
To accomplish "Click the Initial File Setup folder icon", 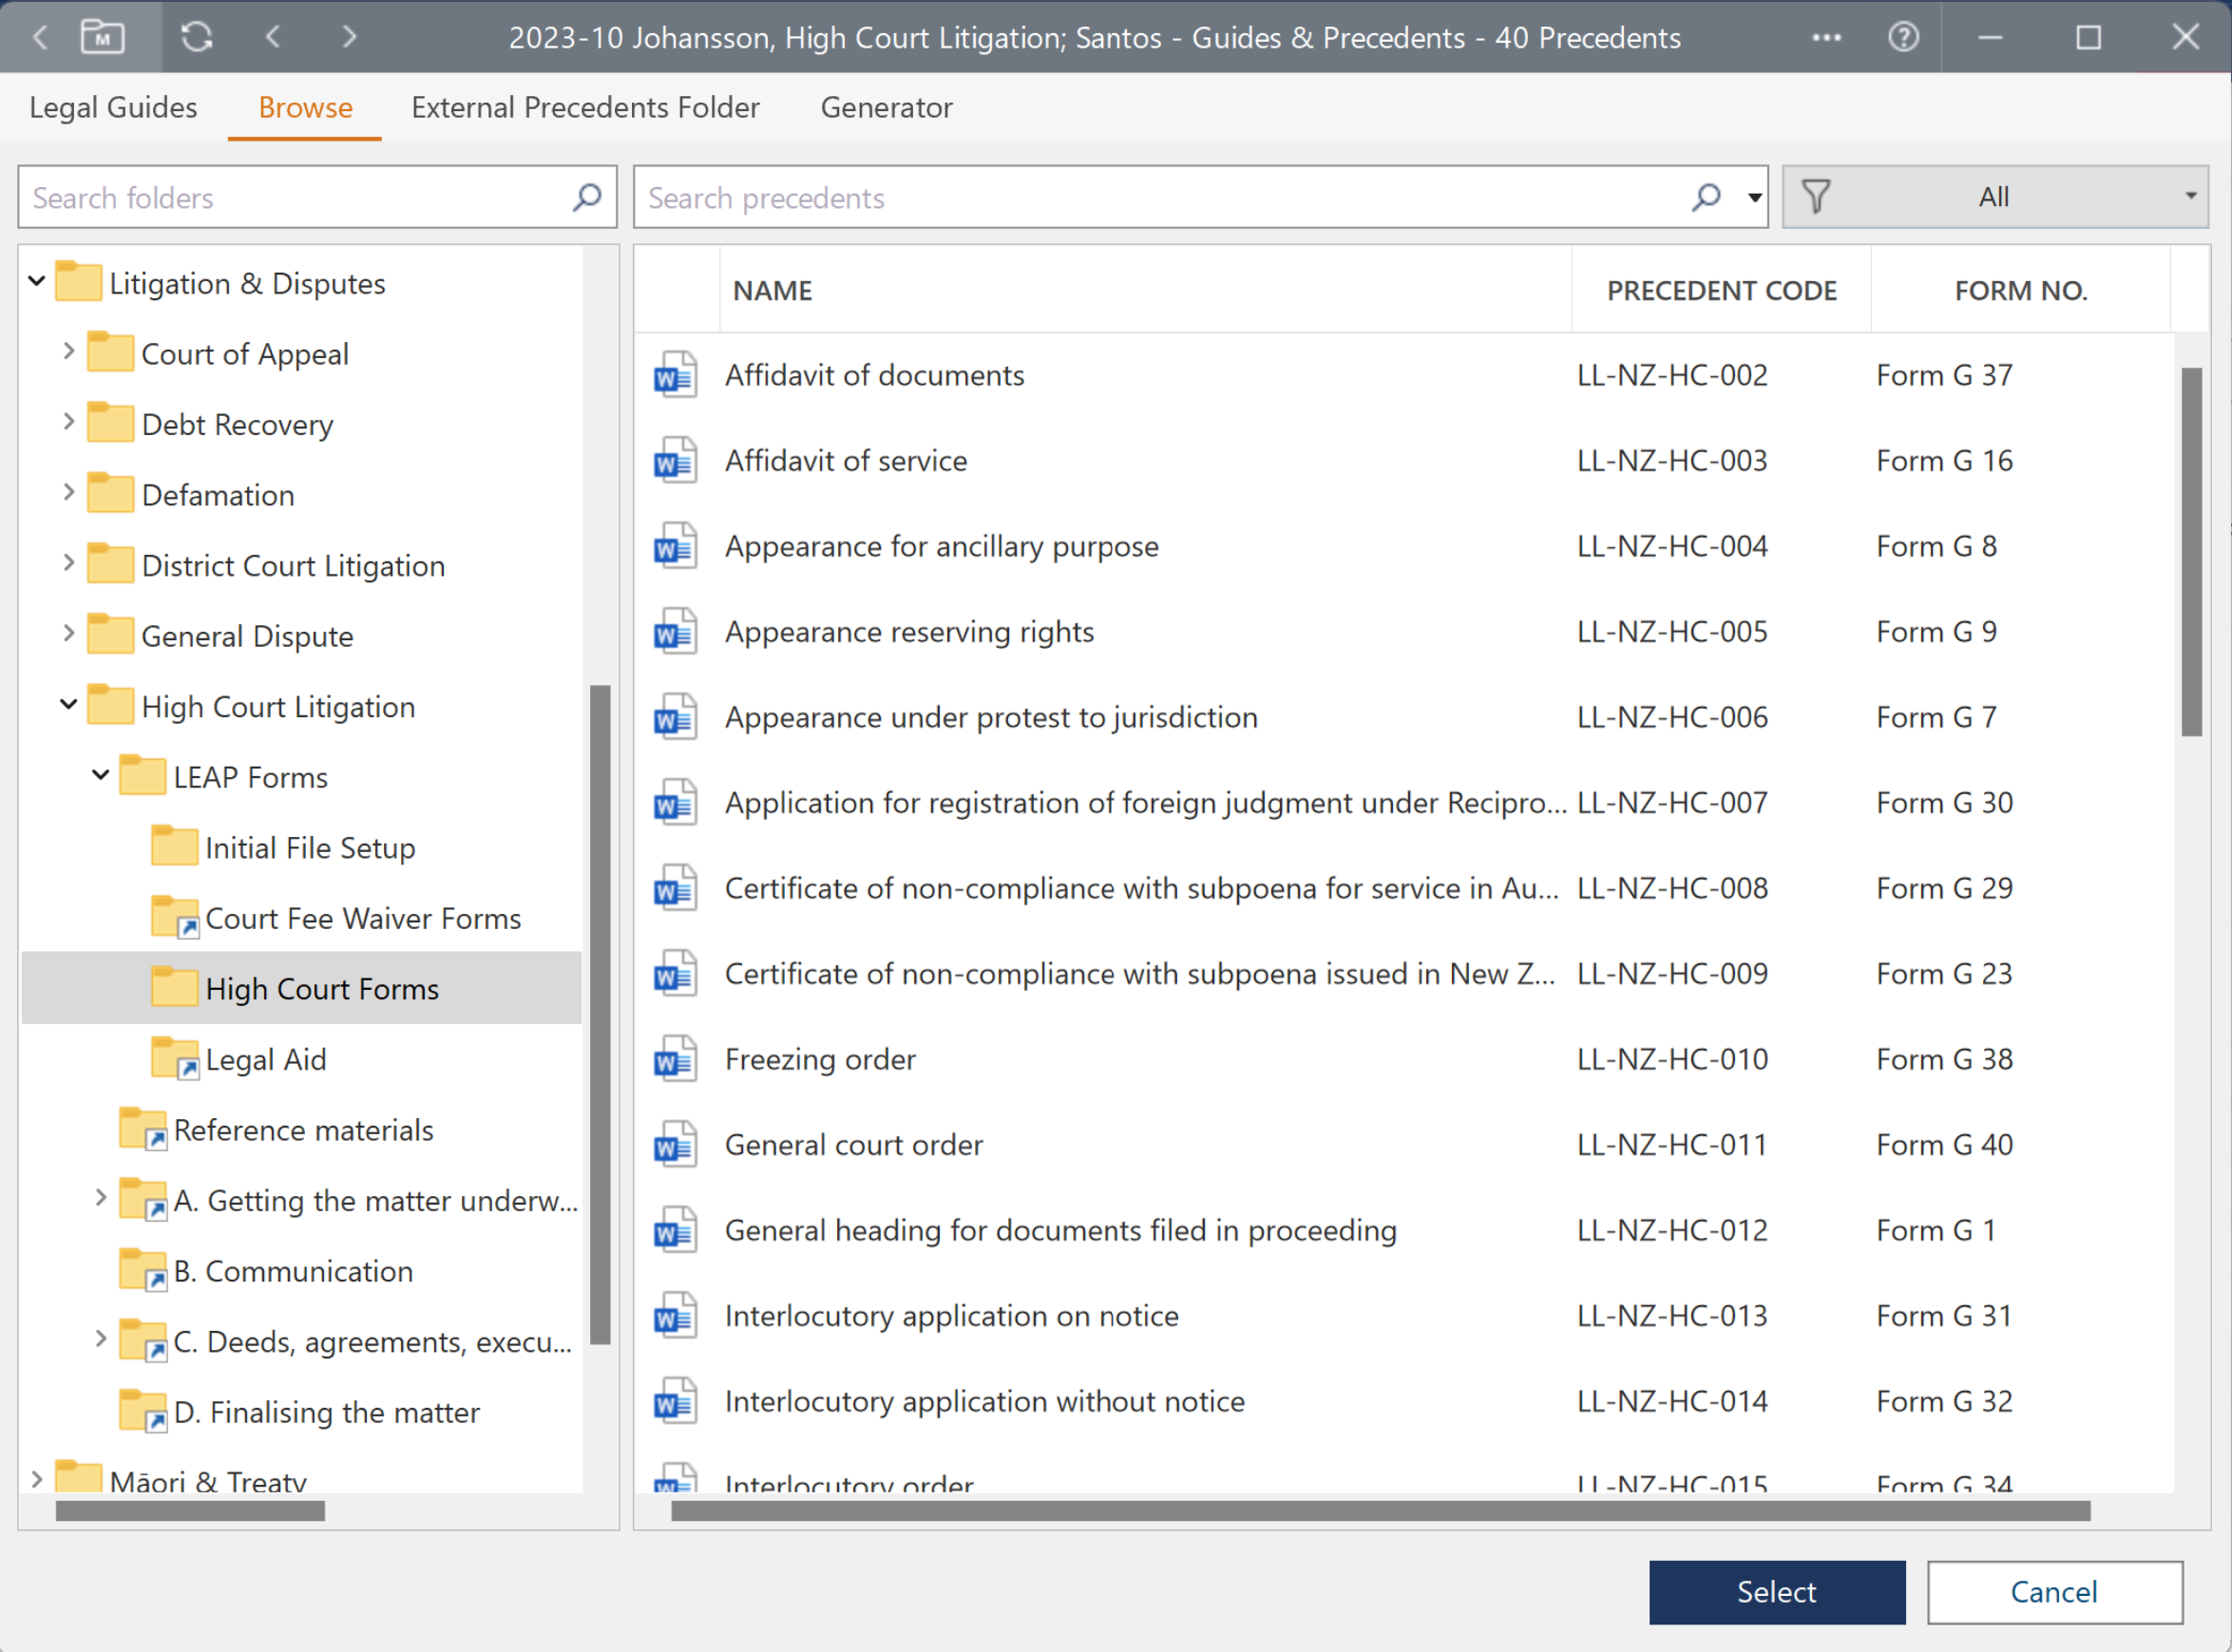I will coord(174,846).
